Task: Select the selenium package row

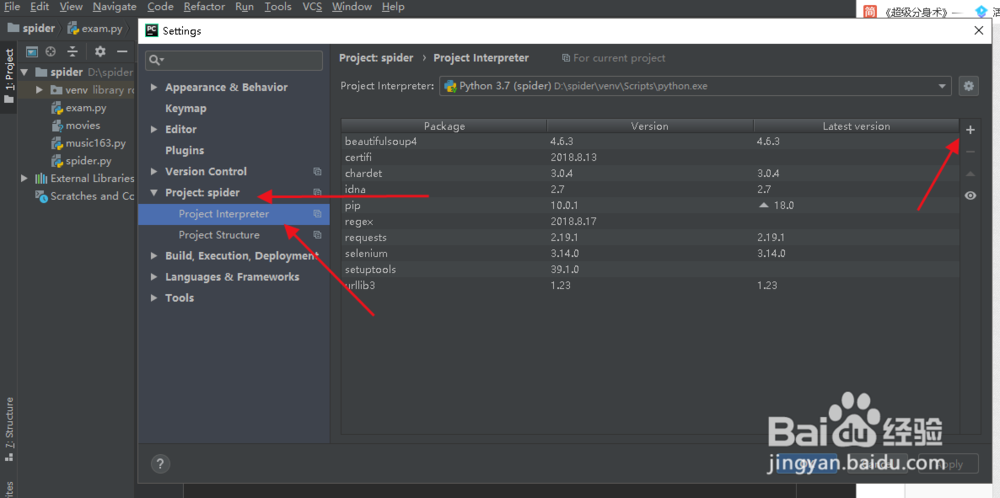Action: [650, 254]
